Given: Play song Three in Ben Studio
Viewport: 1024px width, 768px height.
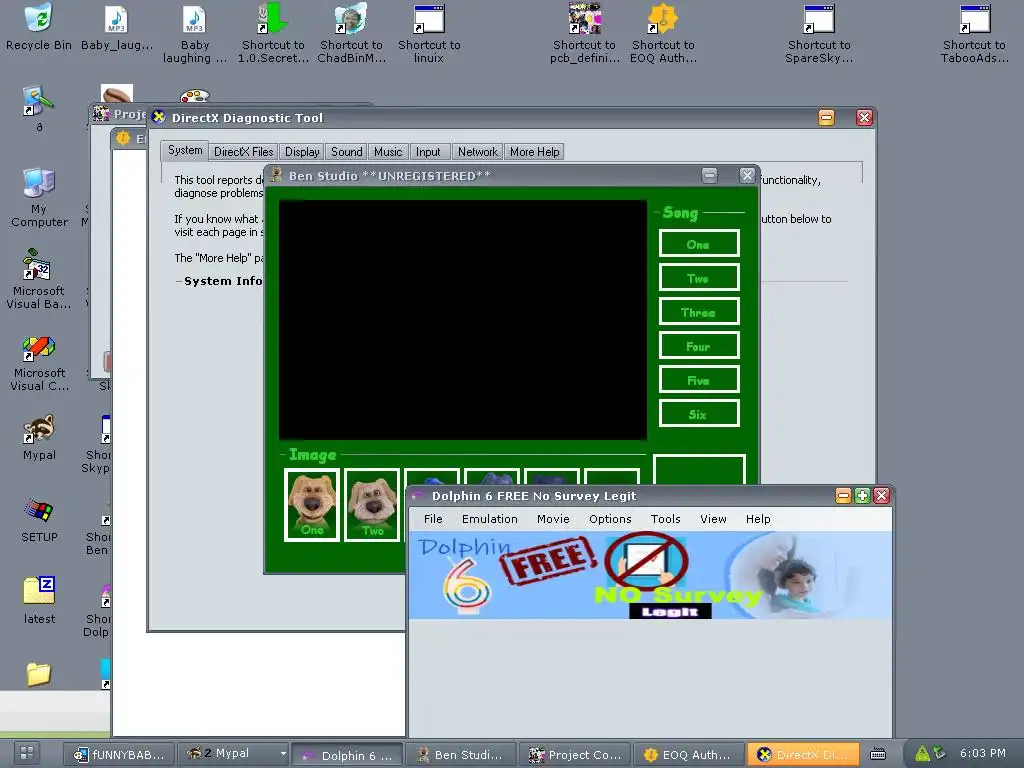Looking at the screenshot, I should 699,312.
